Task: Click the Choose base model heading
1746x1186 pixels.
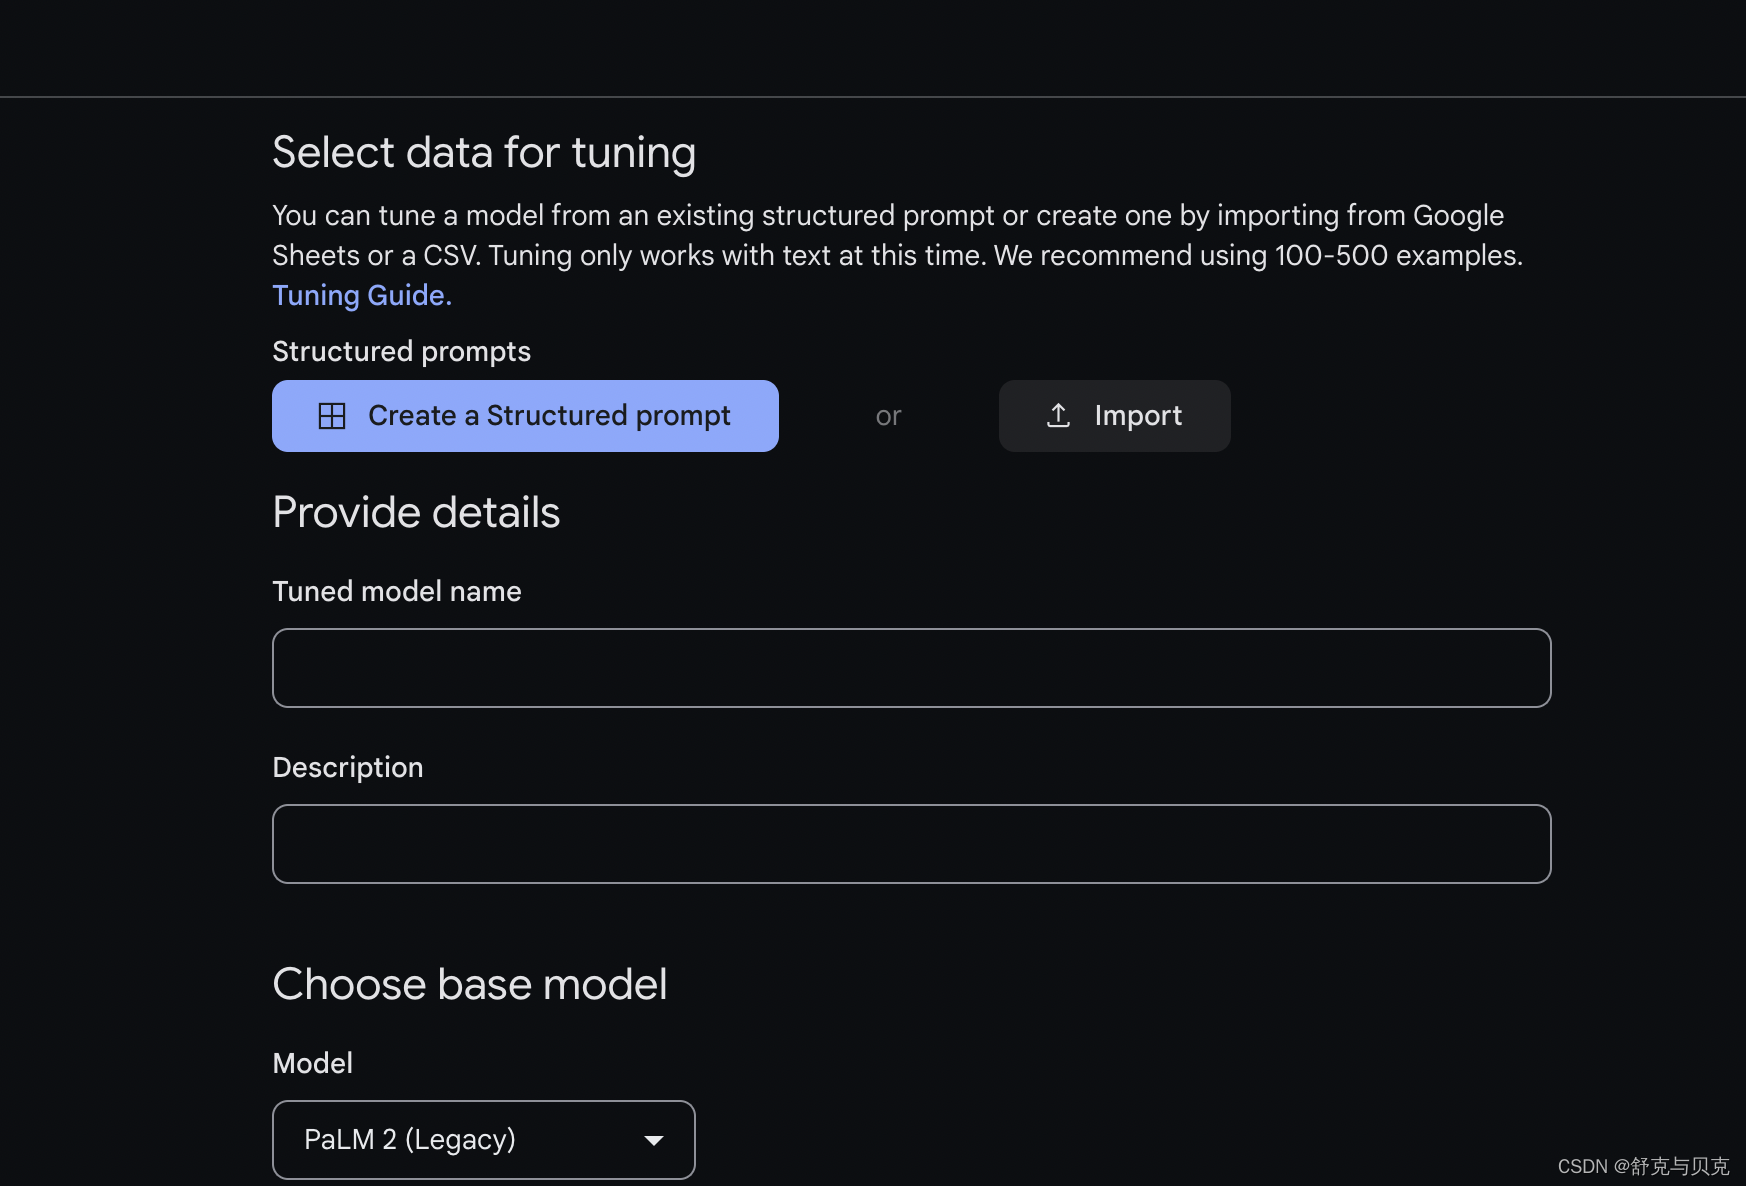Action: [470, 984]
